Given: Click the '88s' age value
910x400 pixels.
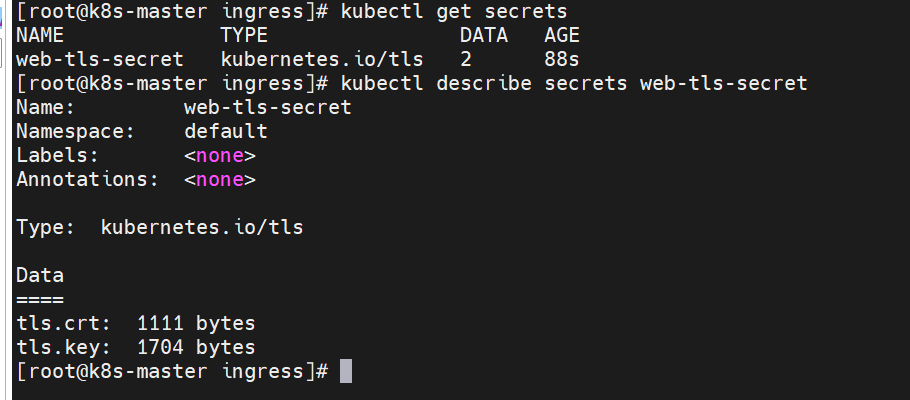Looking at the screenshot, I should tap(562, 59).
